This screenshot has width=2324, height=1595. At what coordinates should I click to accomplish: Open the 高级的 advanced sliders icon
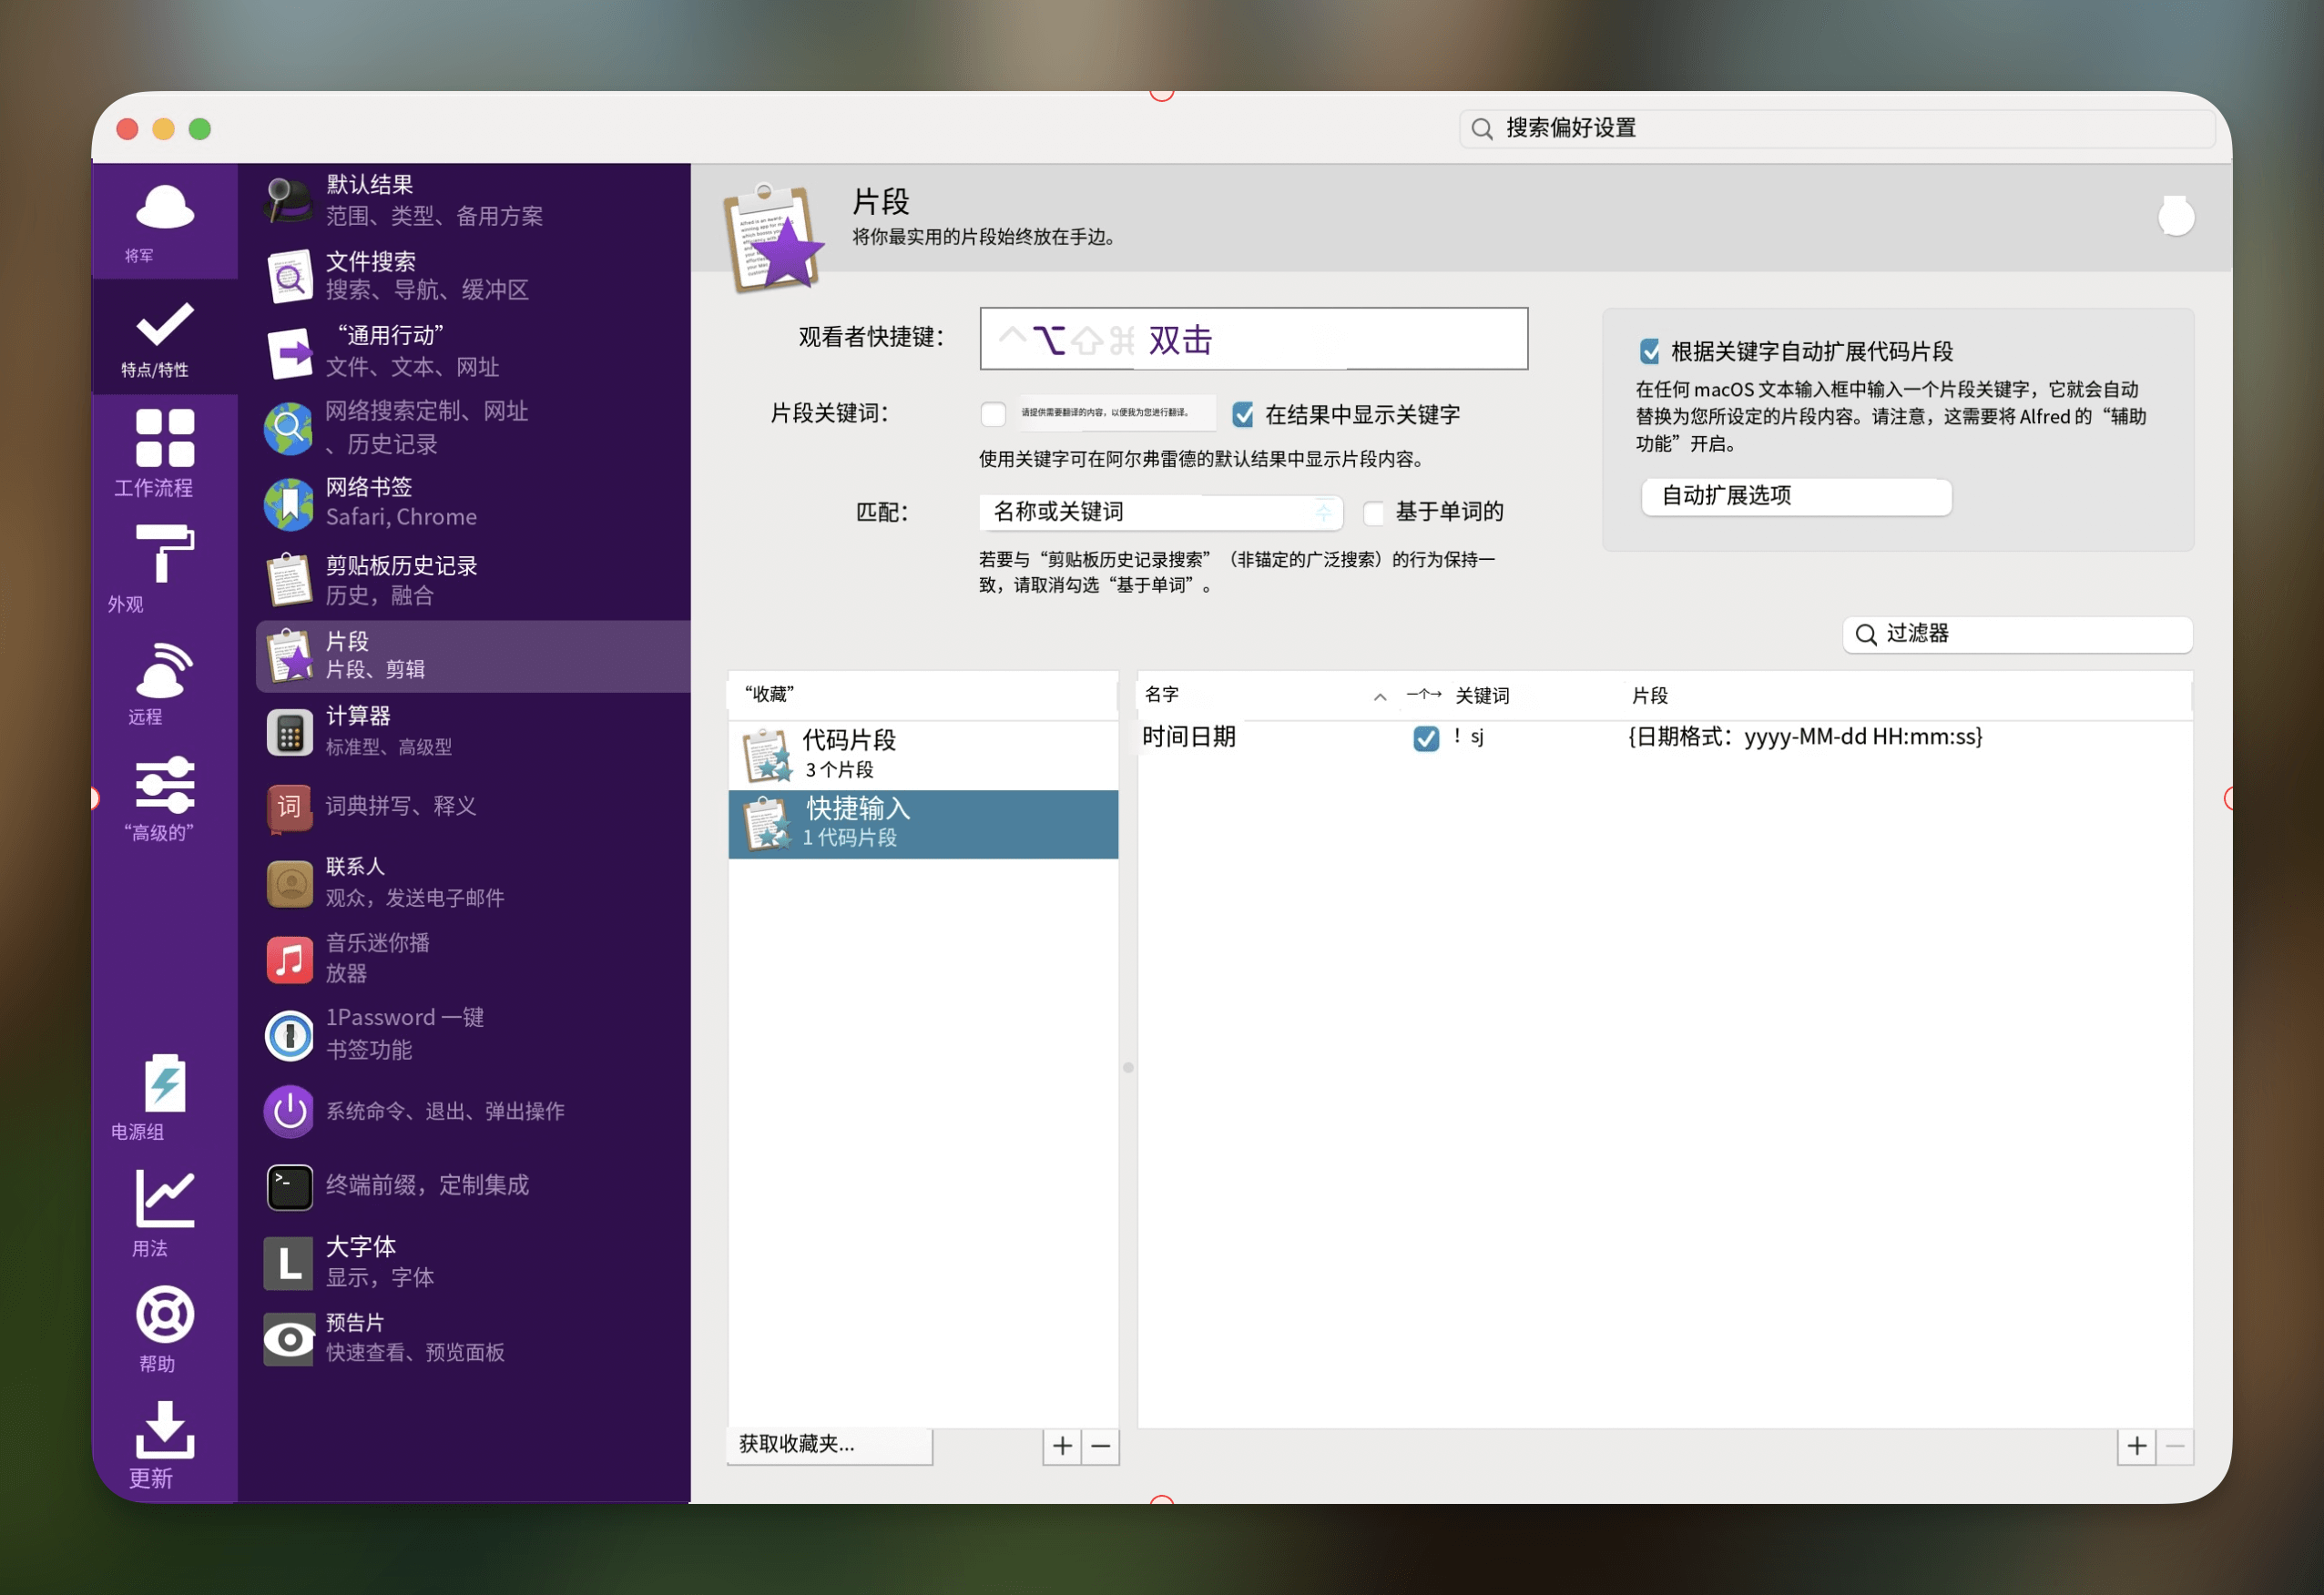point(164,785)
